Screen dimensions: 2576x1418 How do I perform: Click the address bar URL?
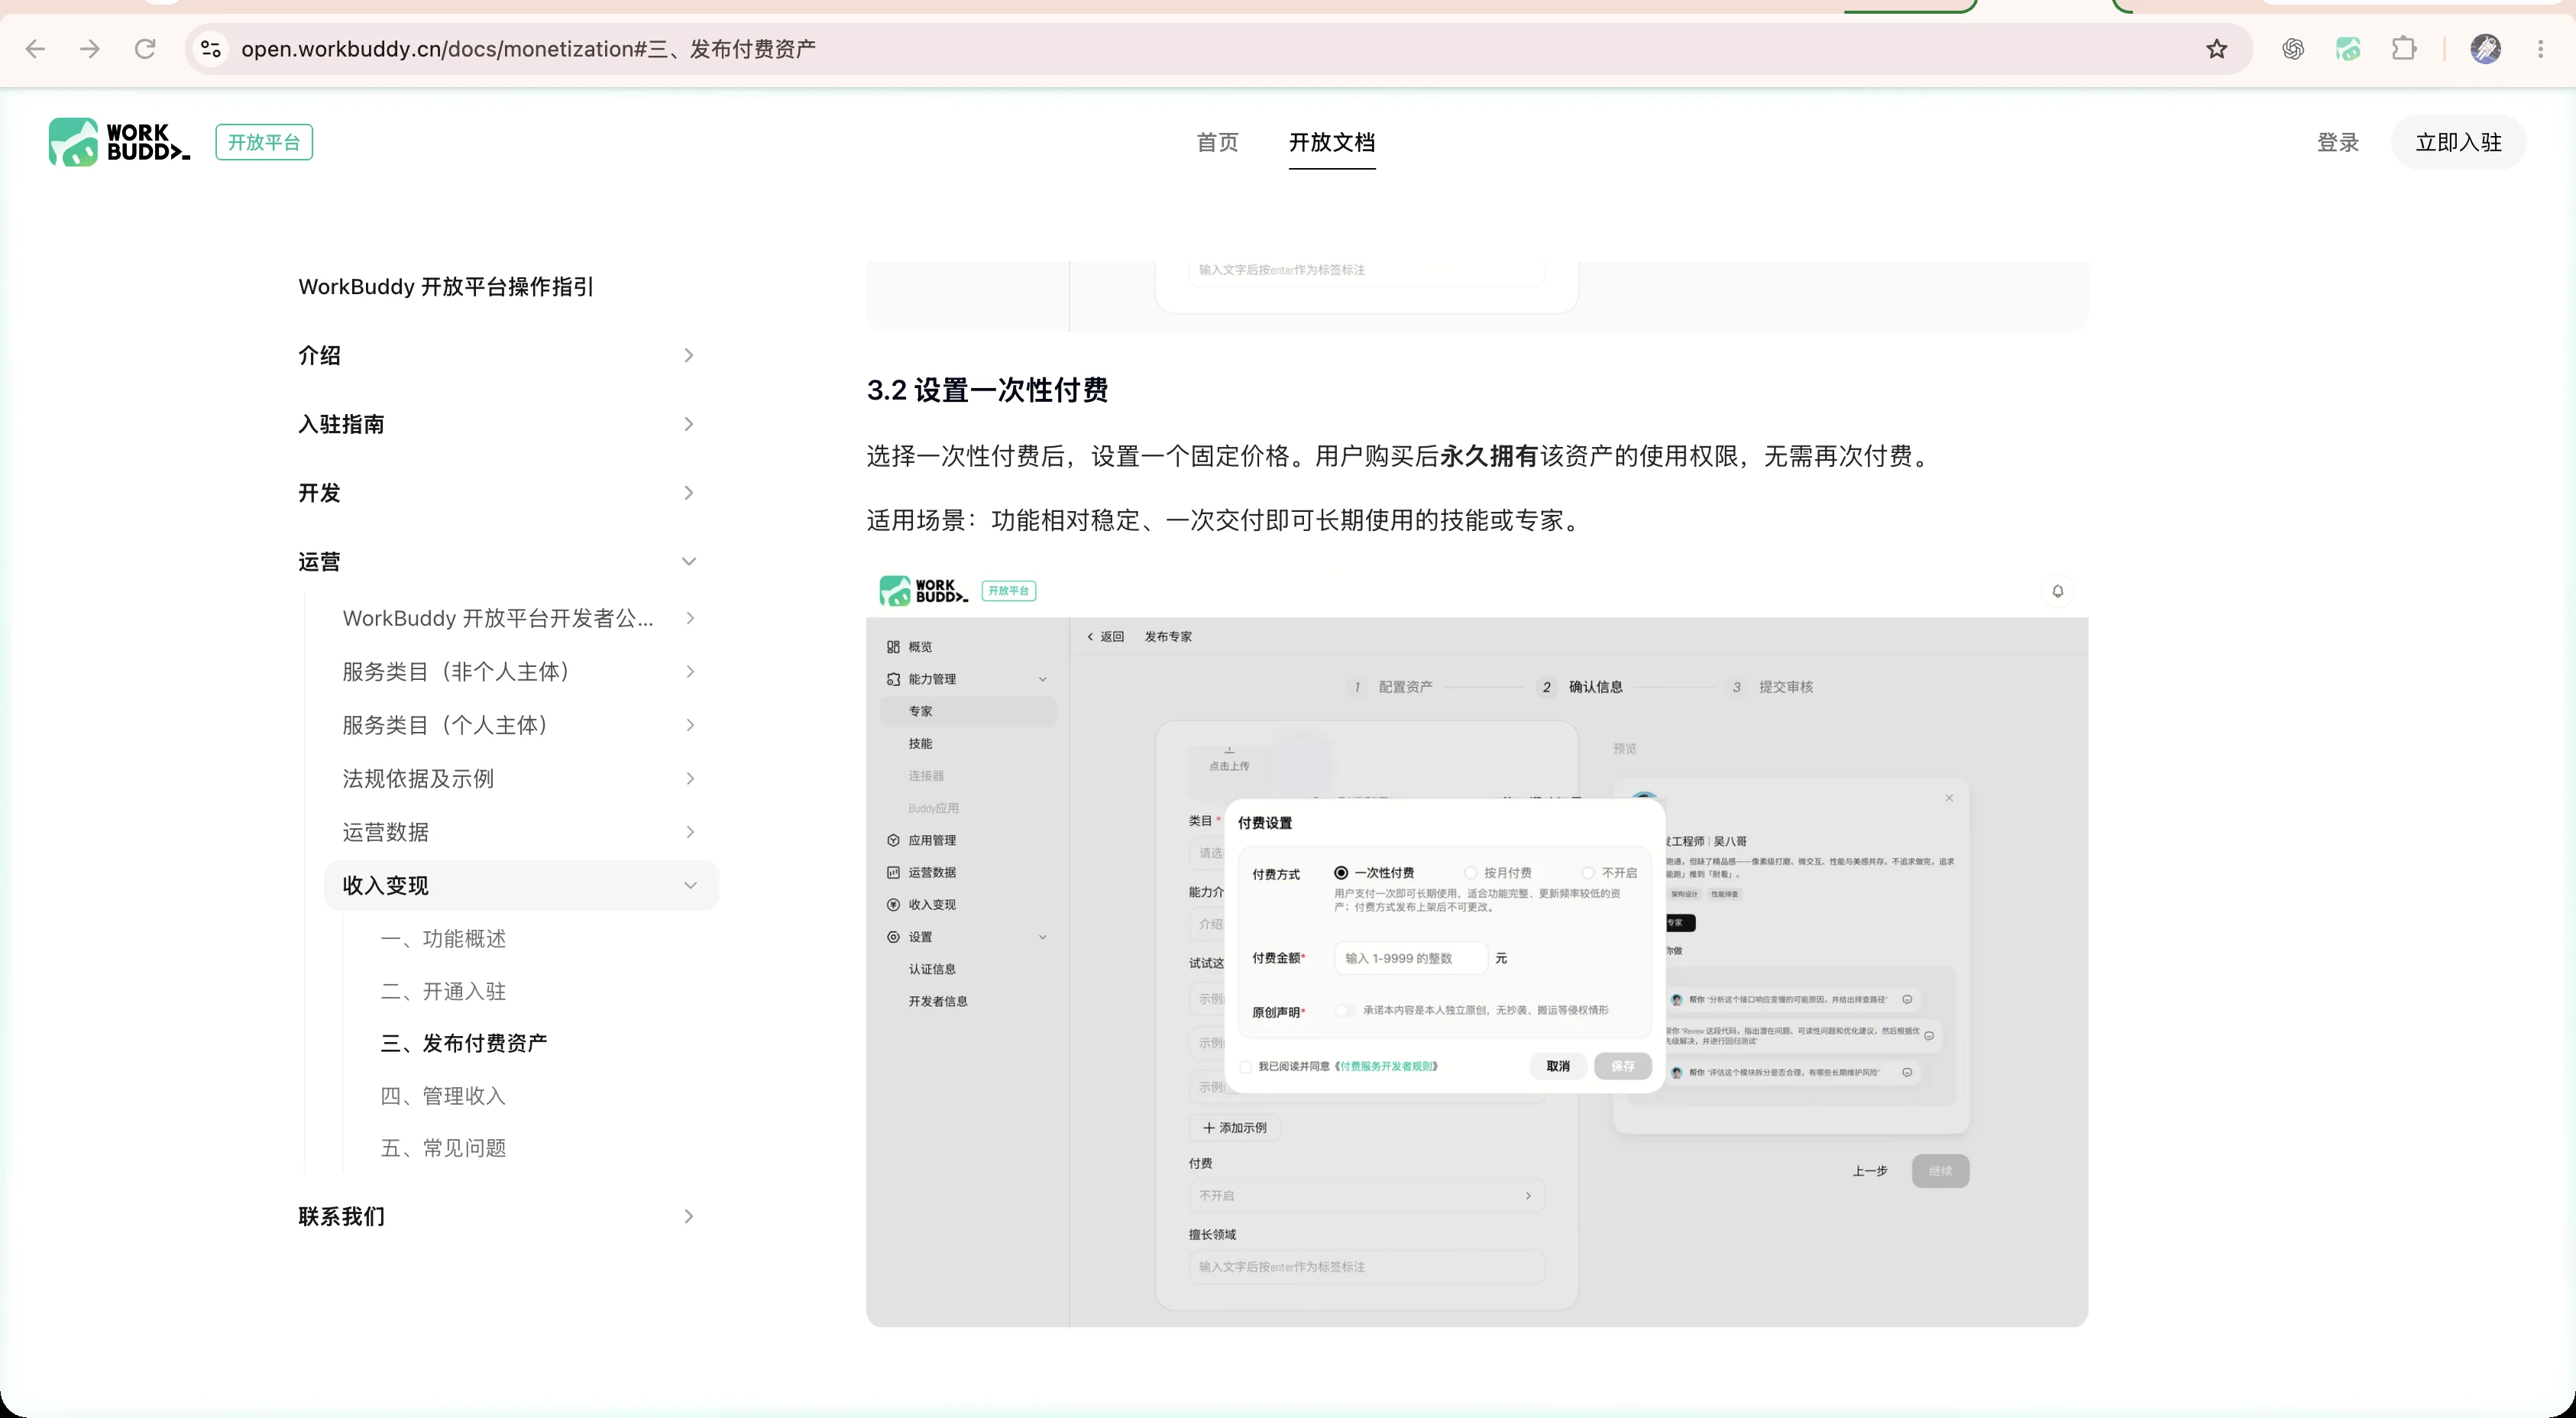[528, 48]
